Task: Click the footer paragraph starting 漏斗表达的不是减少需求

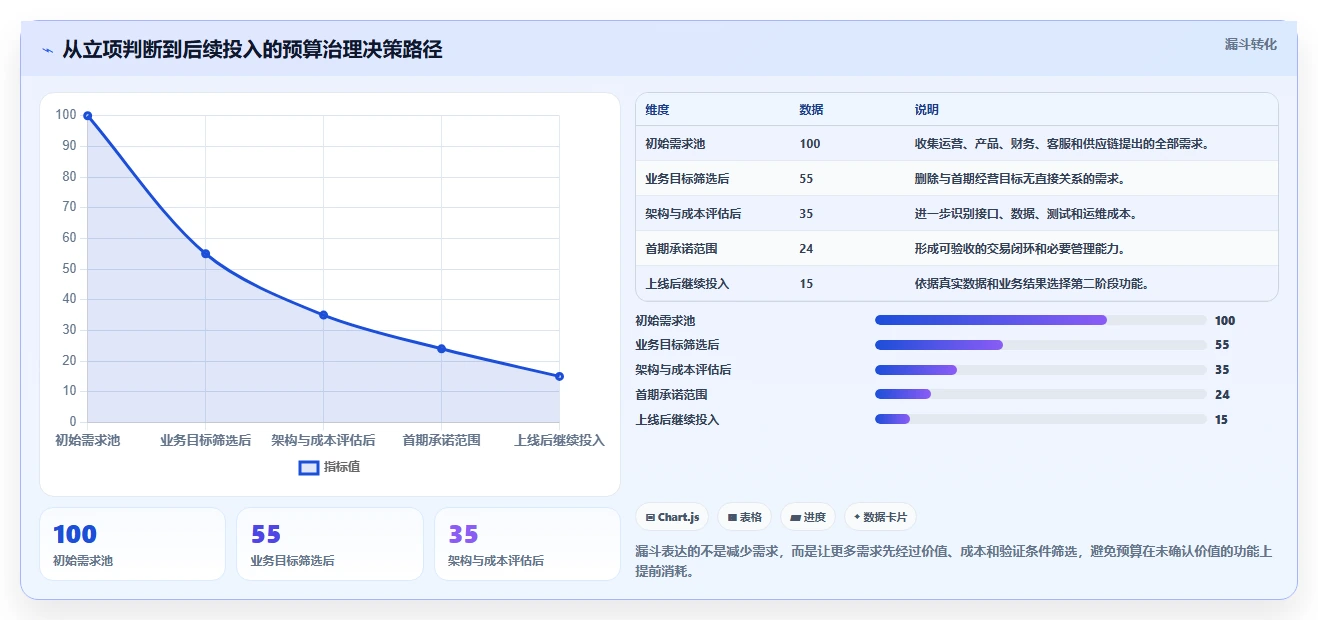Action: click(x=953, y=562)
